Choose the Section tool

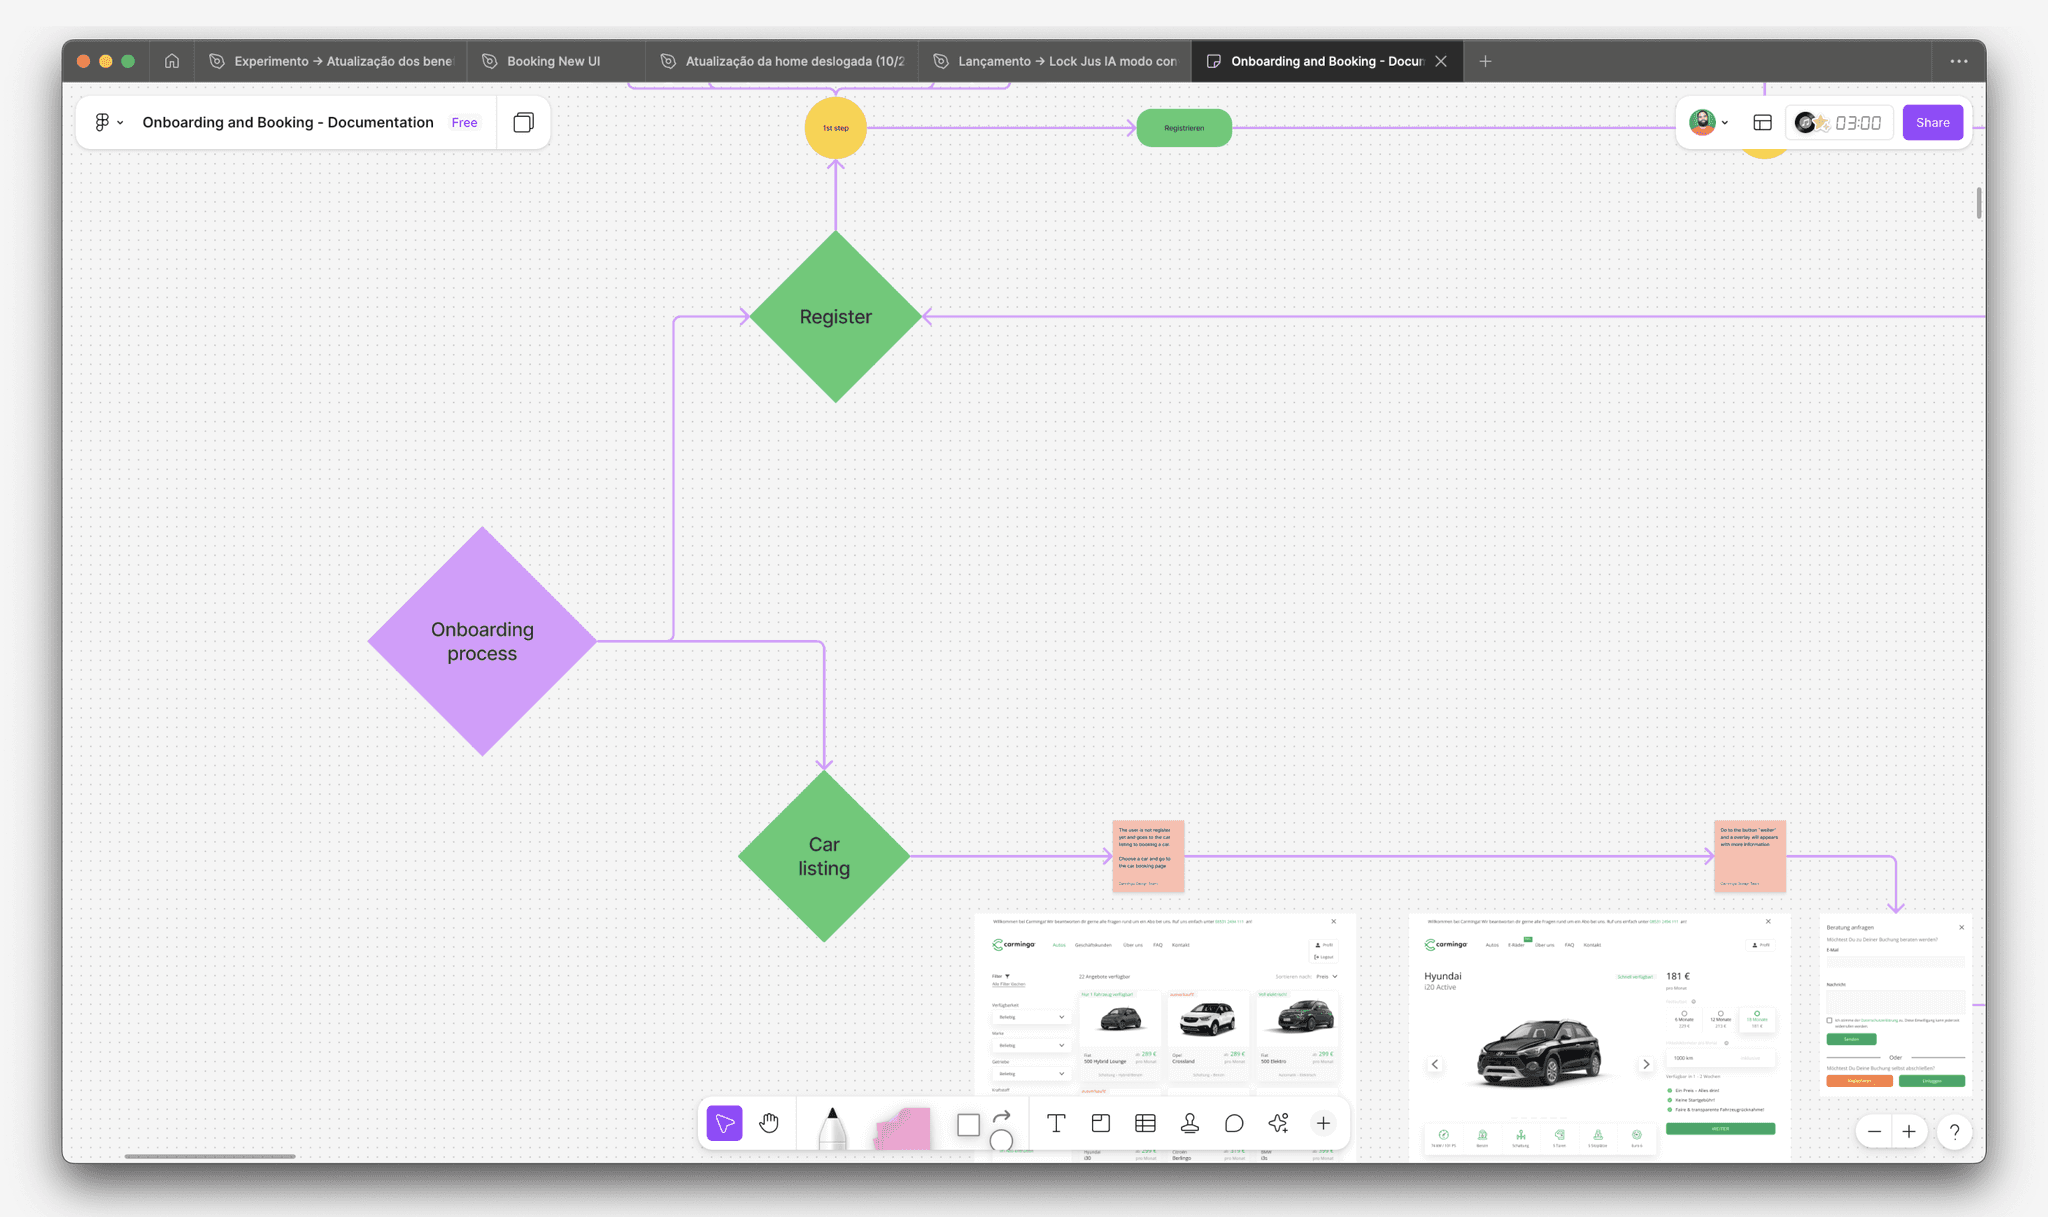click(x=1100, y=1123)
